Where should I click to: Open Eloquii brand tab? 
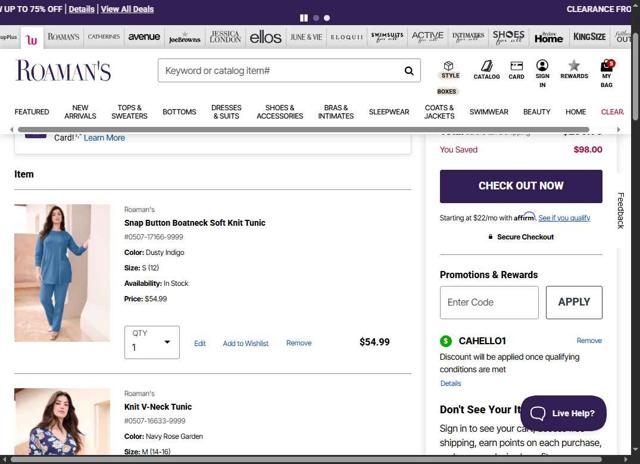pyautogui.click(x=347, y=37)
